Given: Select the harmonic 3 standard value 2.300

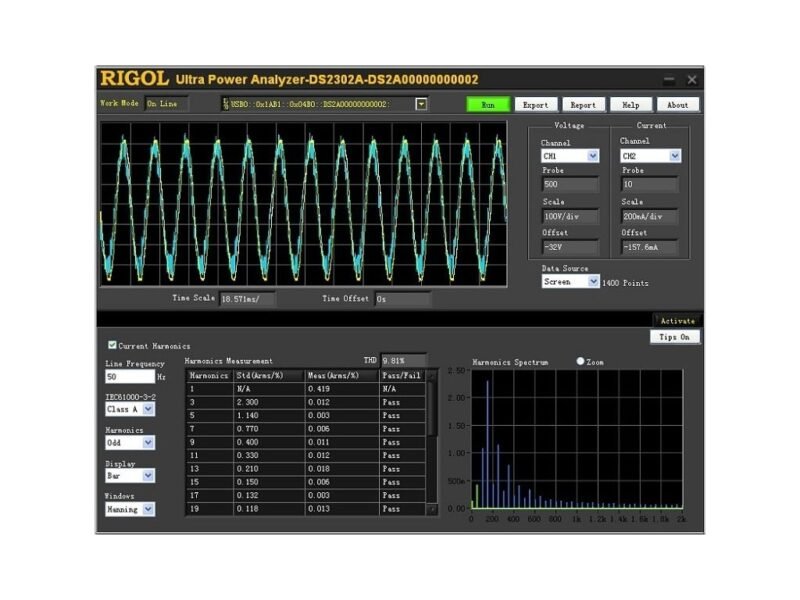Looking at the screenshot, I should pyautogui.click(x=268, y=402).
